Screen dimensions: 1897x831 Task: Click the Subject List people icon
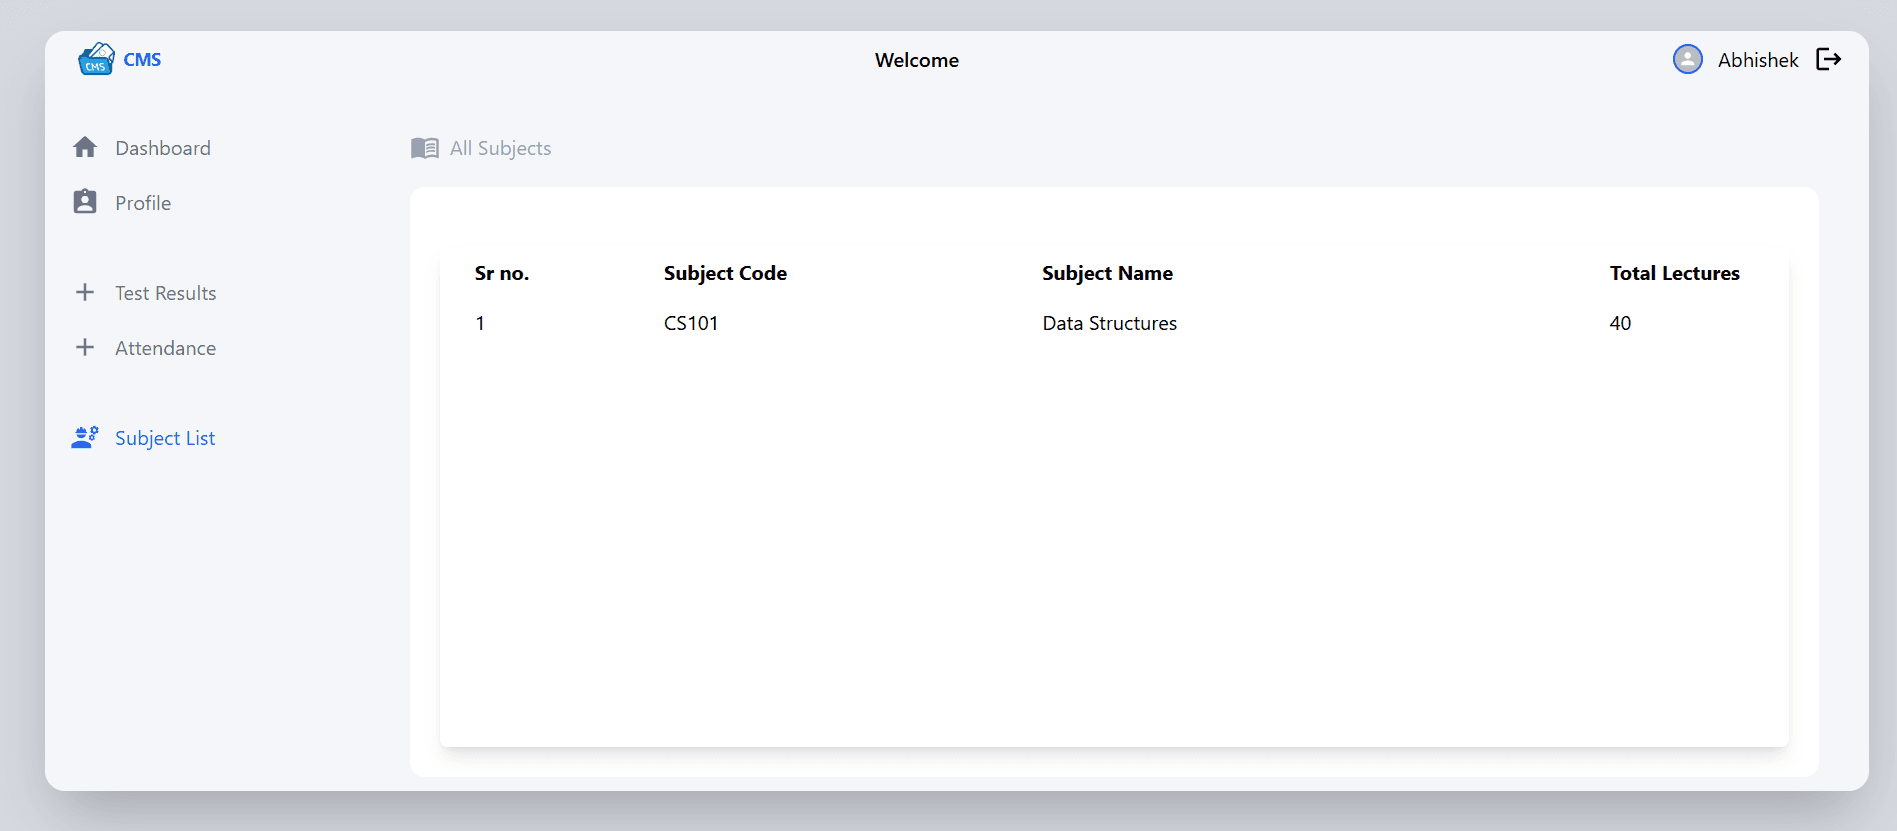[x=85, y=437]
